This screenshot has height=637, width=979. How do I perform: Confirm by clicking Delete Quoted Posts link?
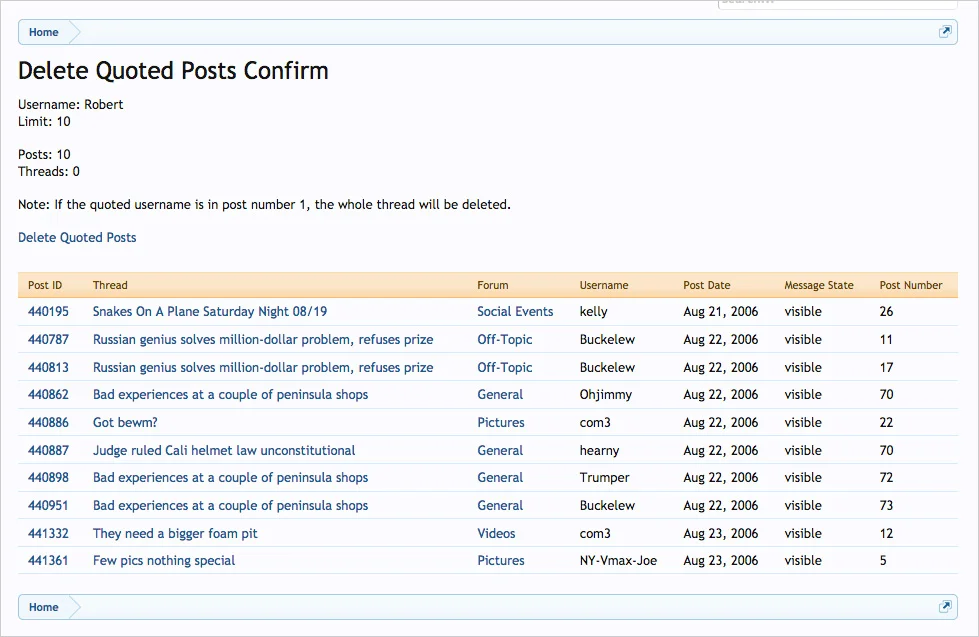[77, 237]
